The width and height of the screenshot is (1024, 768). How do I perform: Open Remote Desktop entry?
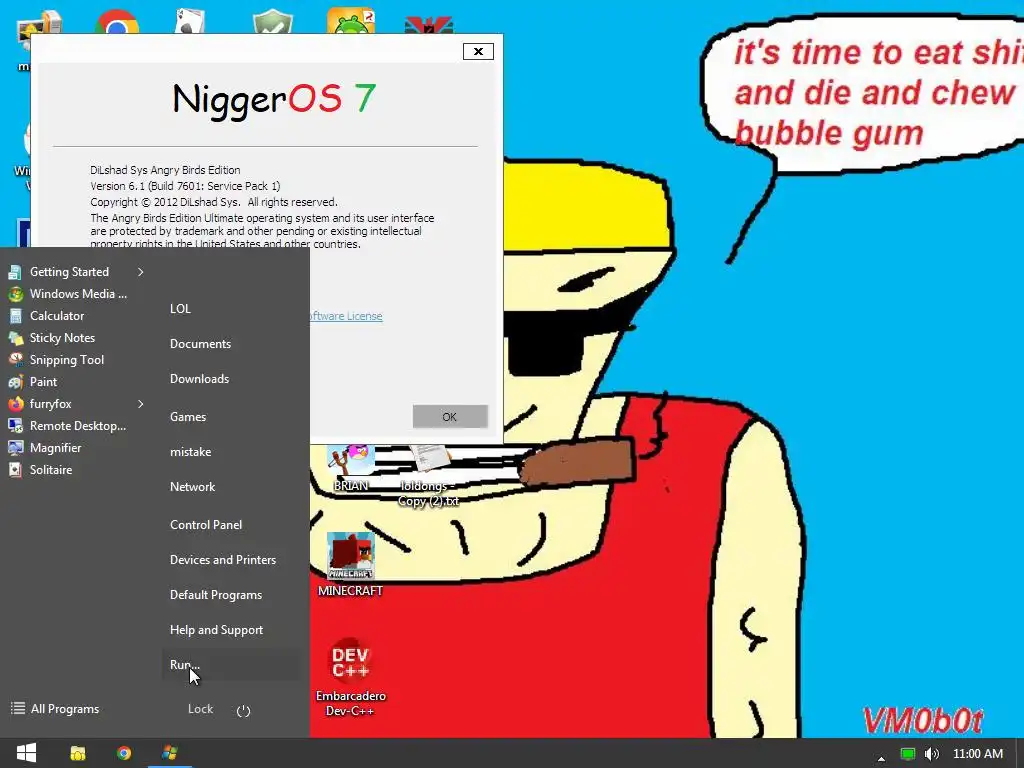tap(78, 426)
